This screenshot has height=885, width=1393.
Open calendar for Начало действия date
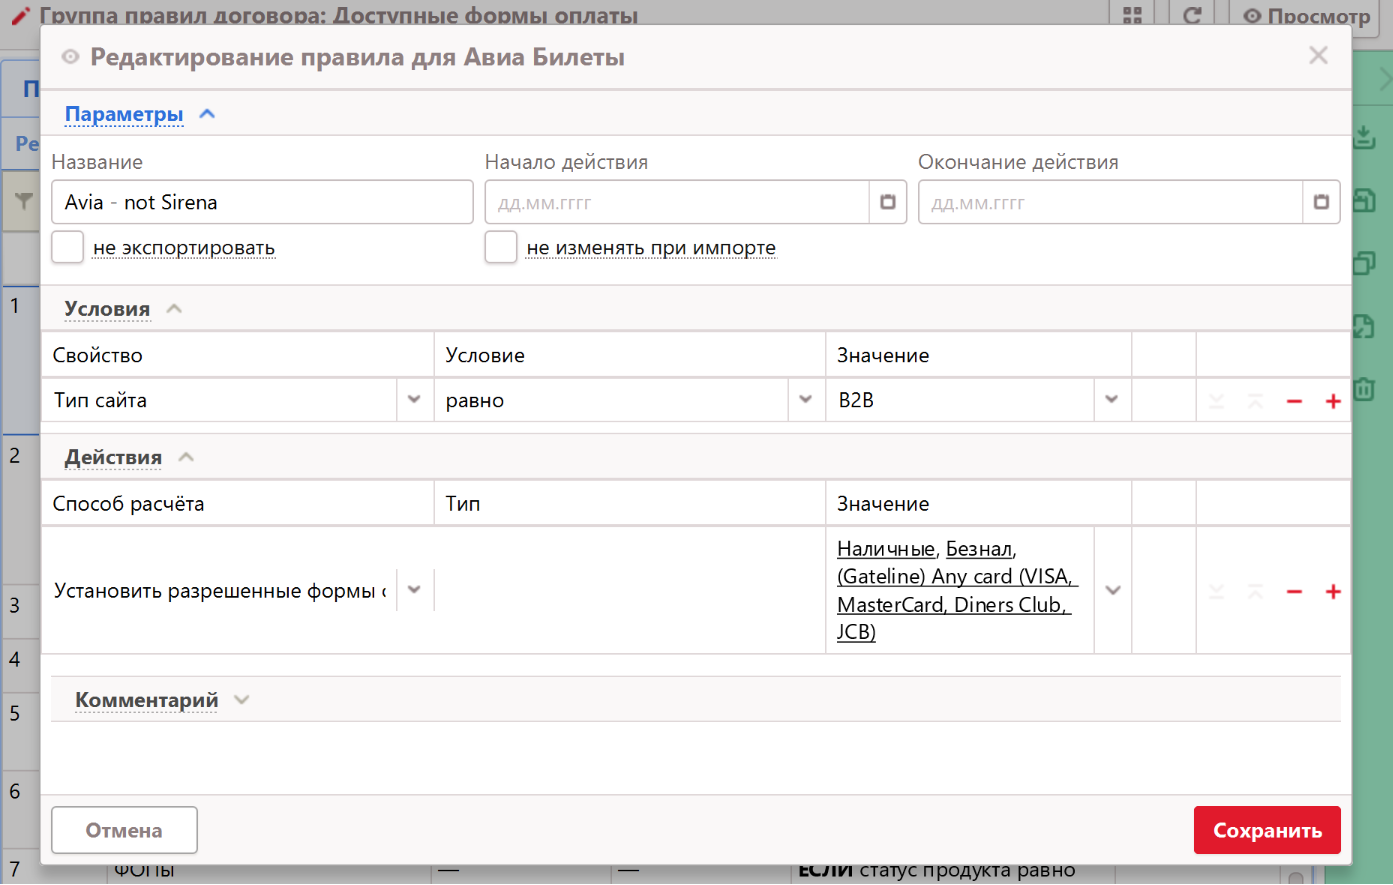[887, 202]
